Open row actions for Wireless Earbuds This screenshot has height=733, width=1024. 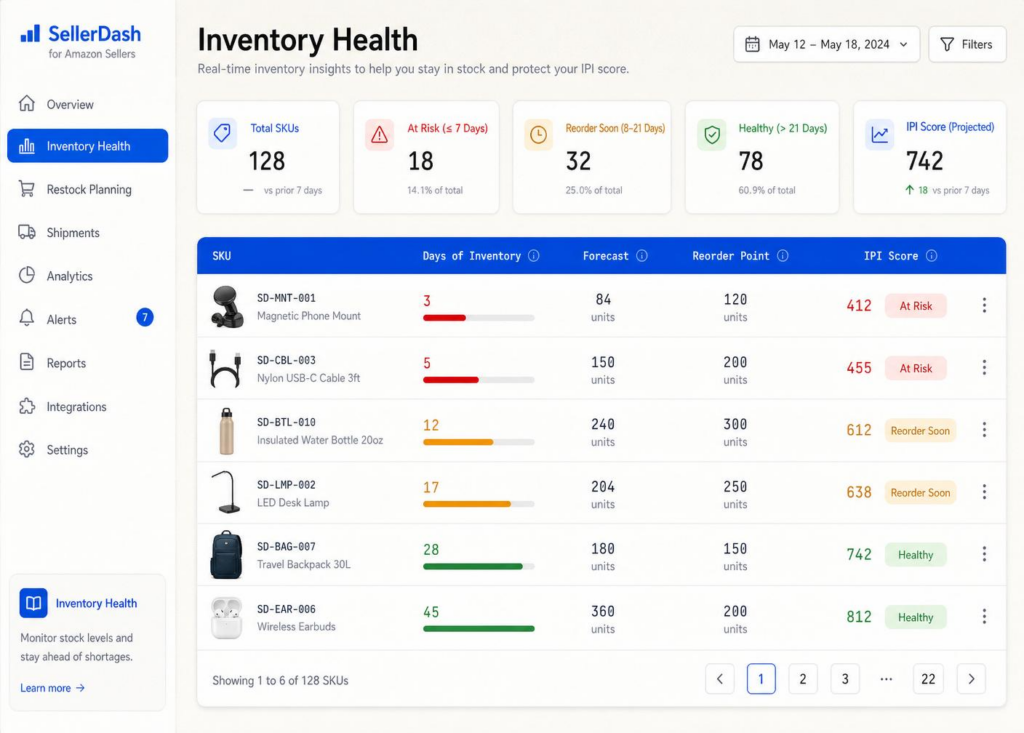(984, 616)
